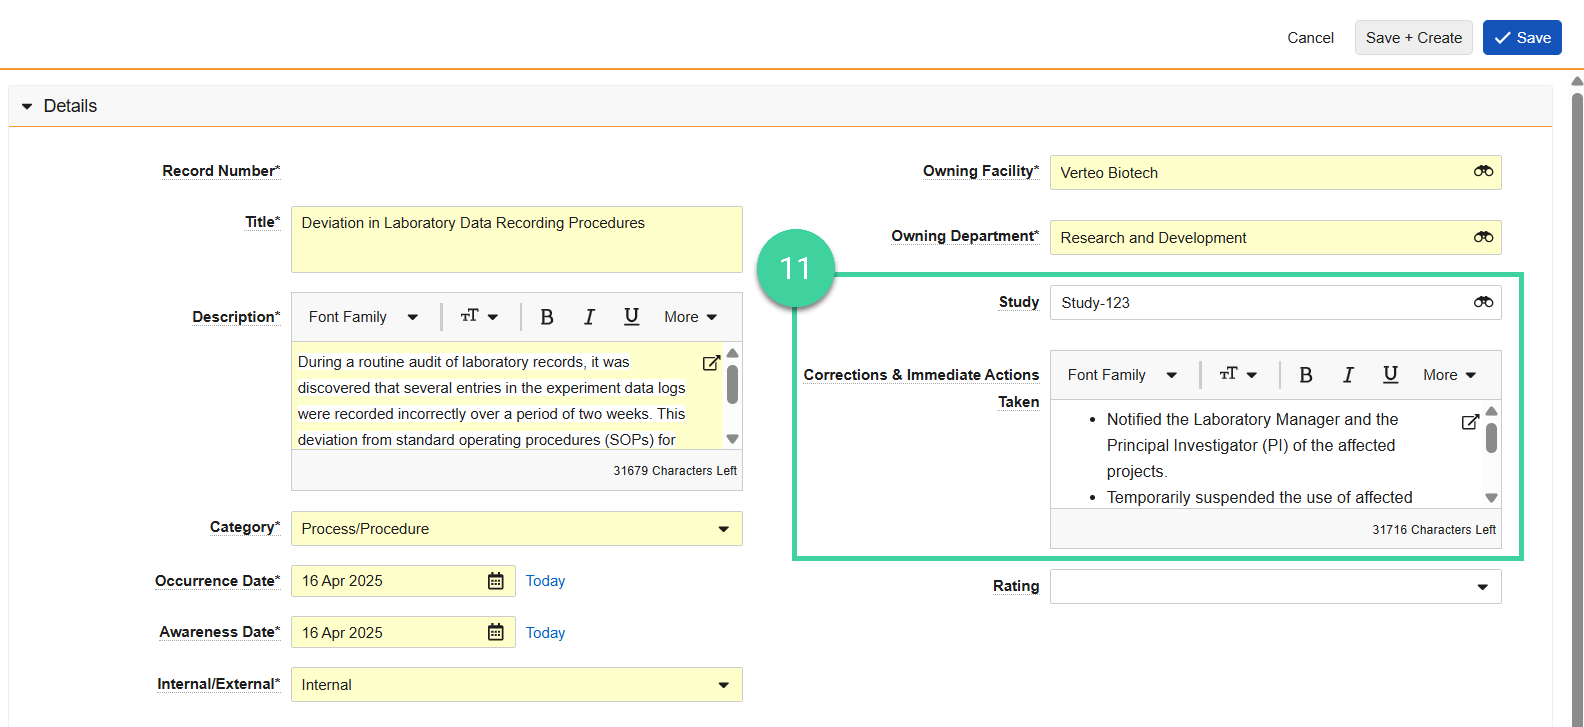Open the Category dropdown showing Process/Procedure
1584x727 pixels.
tap(517, 529)
